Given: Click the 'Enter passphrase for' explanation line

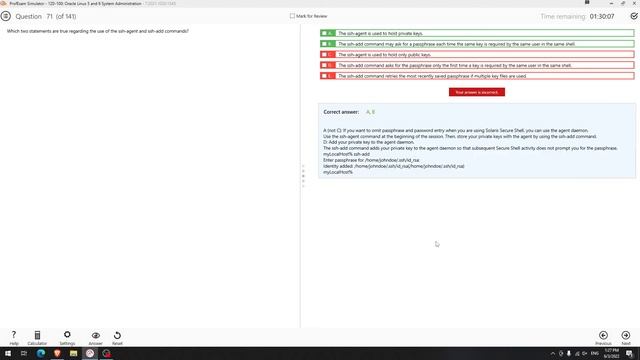Looking at the screenshot, I should pyautogui.click(x=371, y=160).
